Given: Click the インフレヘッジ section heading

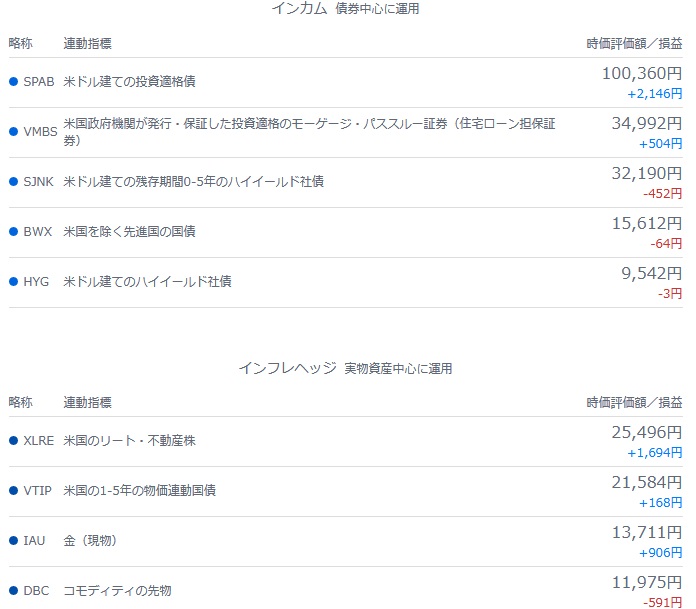Looking at the screenshot, I should click(287, 368).
